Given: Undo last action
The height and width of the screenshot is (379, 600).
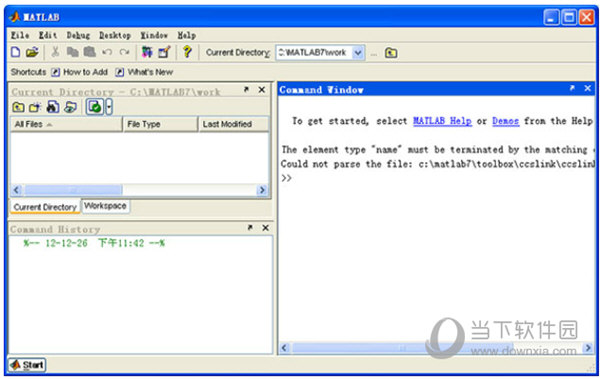Looking at the screenshot, I should click(107, 52).
